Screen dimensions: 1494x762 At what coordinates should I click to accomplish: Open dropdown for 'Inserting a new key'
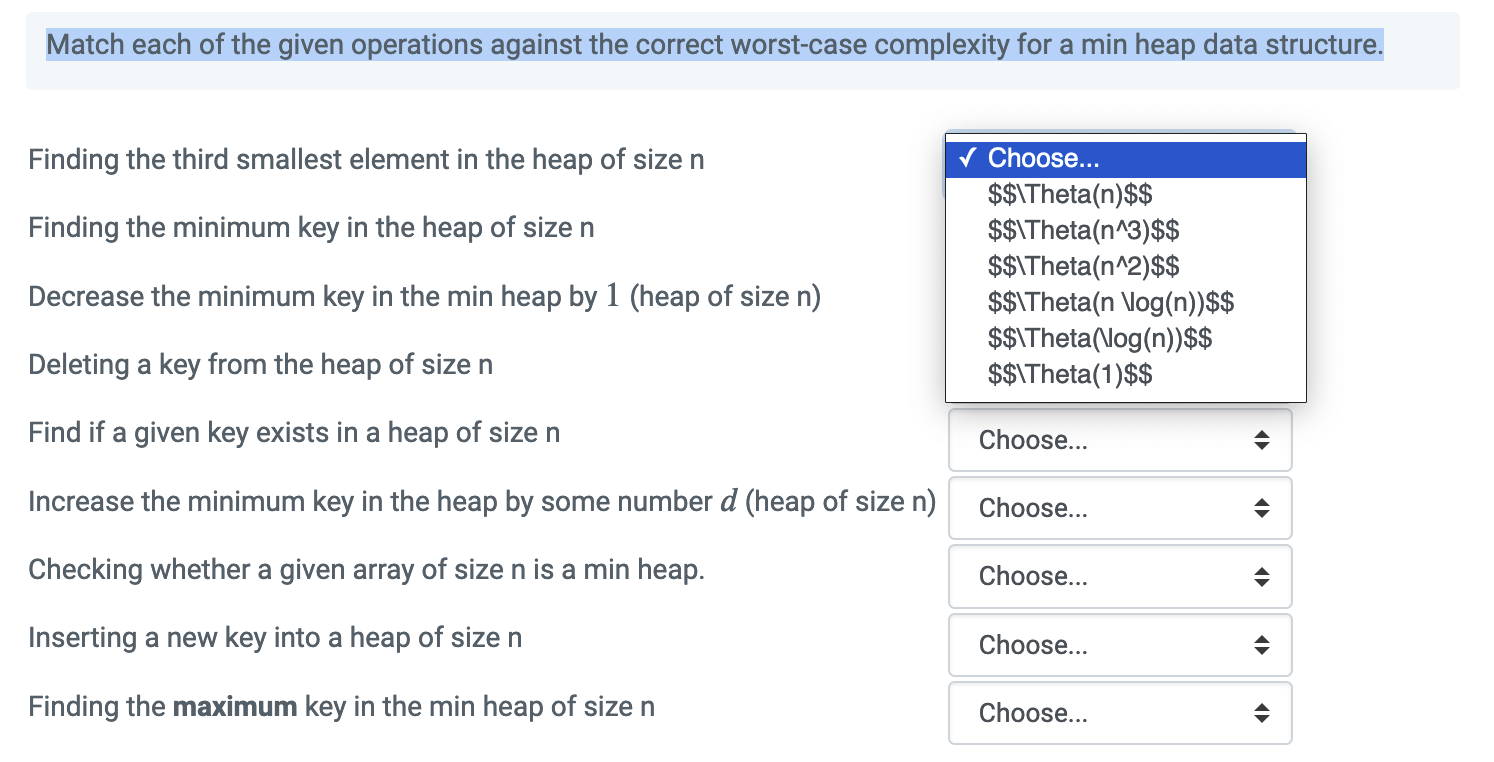1120,645
